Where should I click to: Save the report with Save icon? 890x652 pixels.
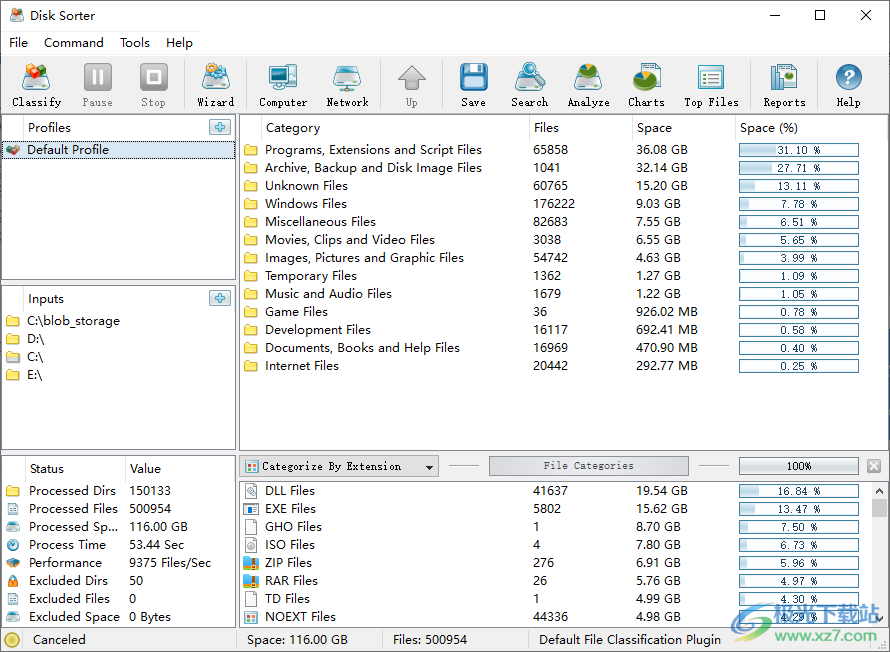point(473,85)
